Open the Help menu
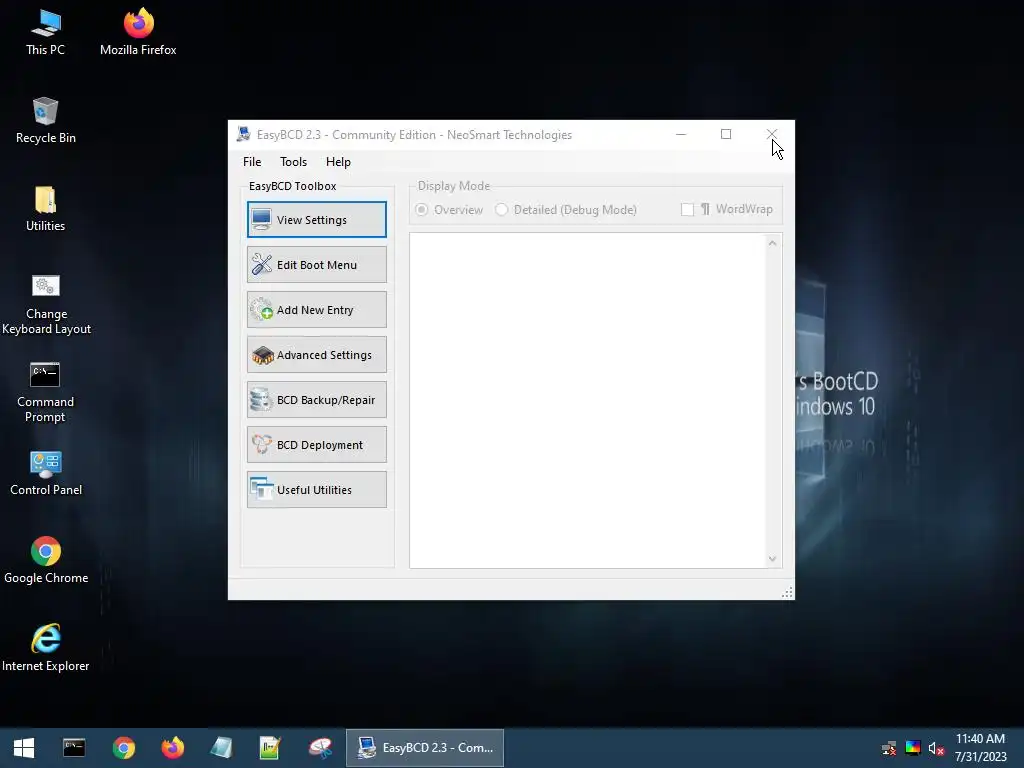This screenshot has width=1024, height=768. pos(338,162)
